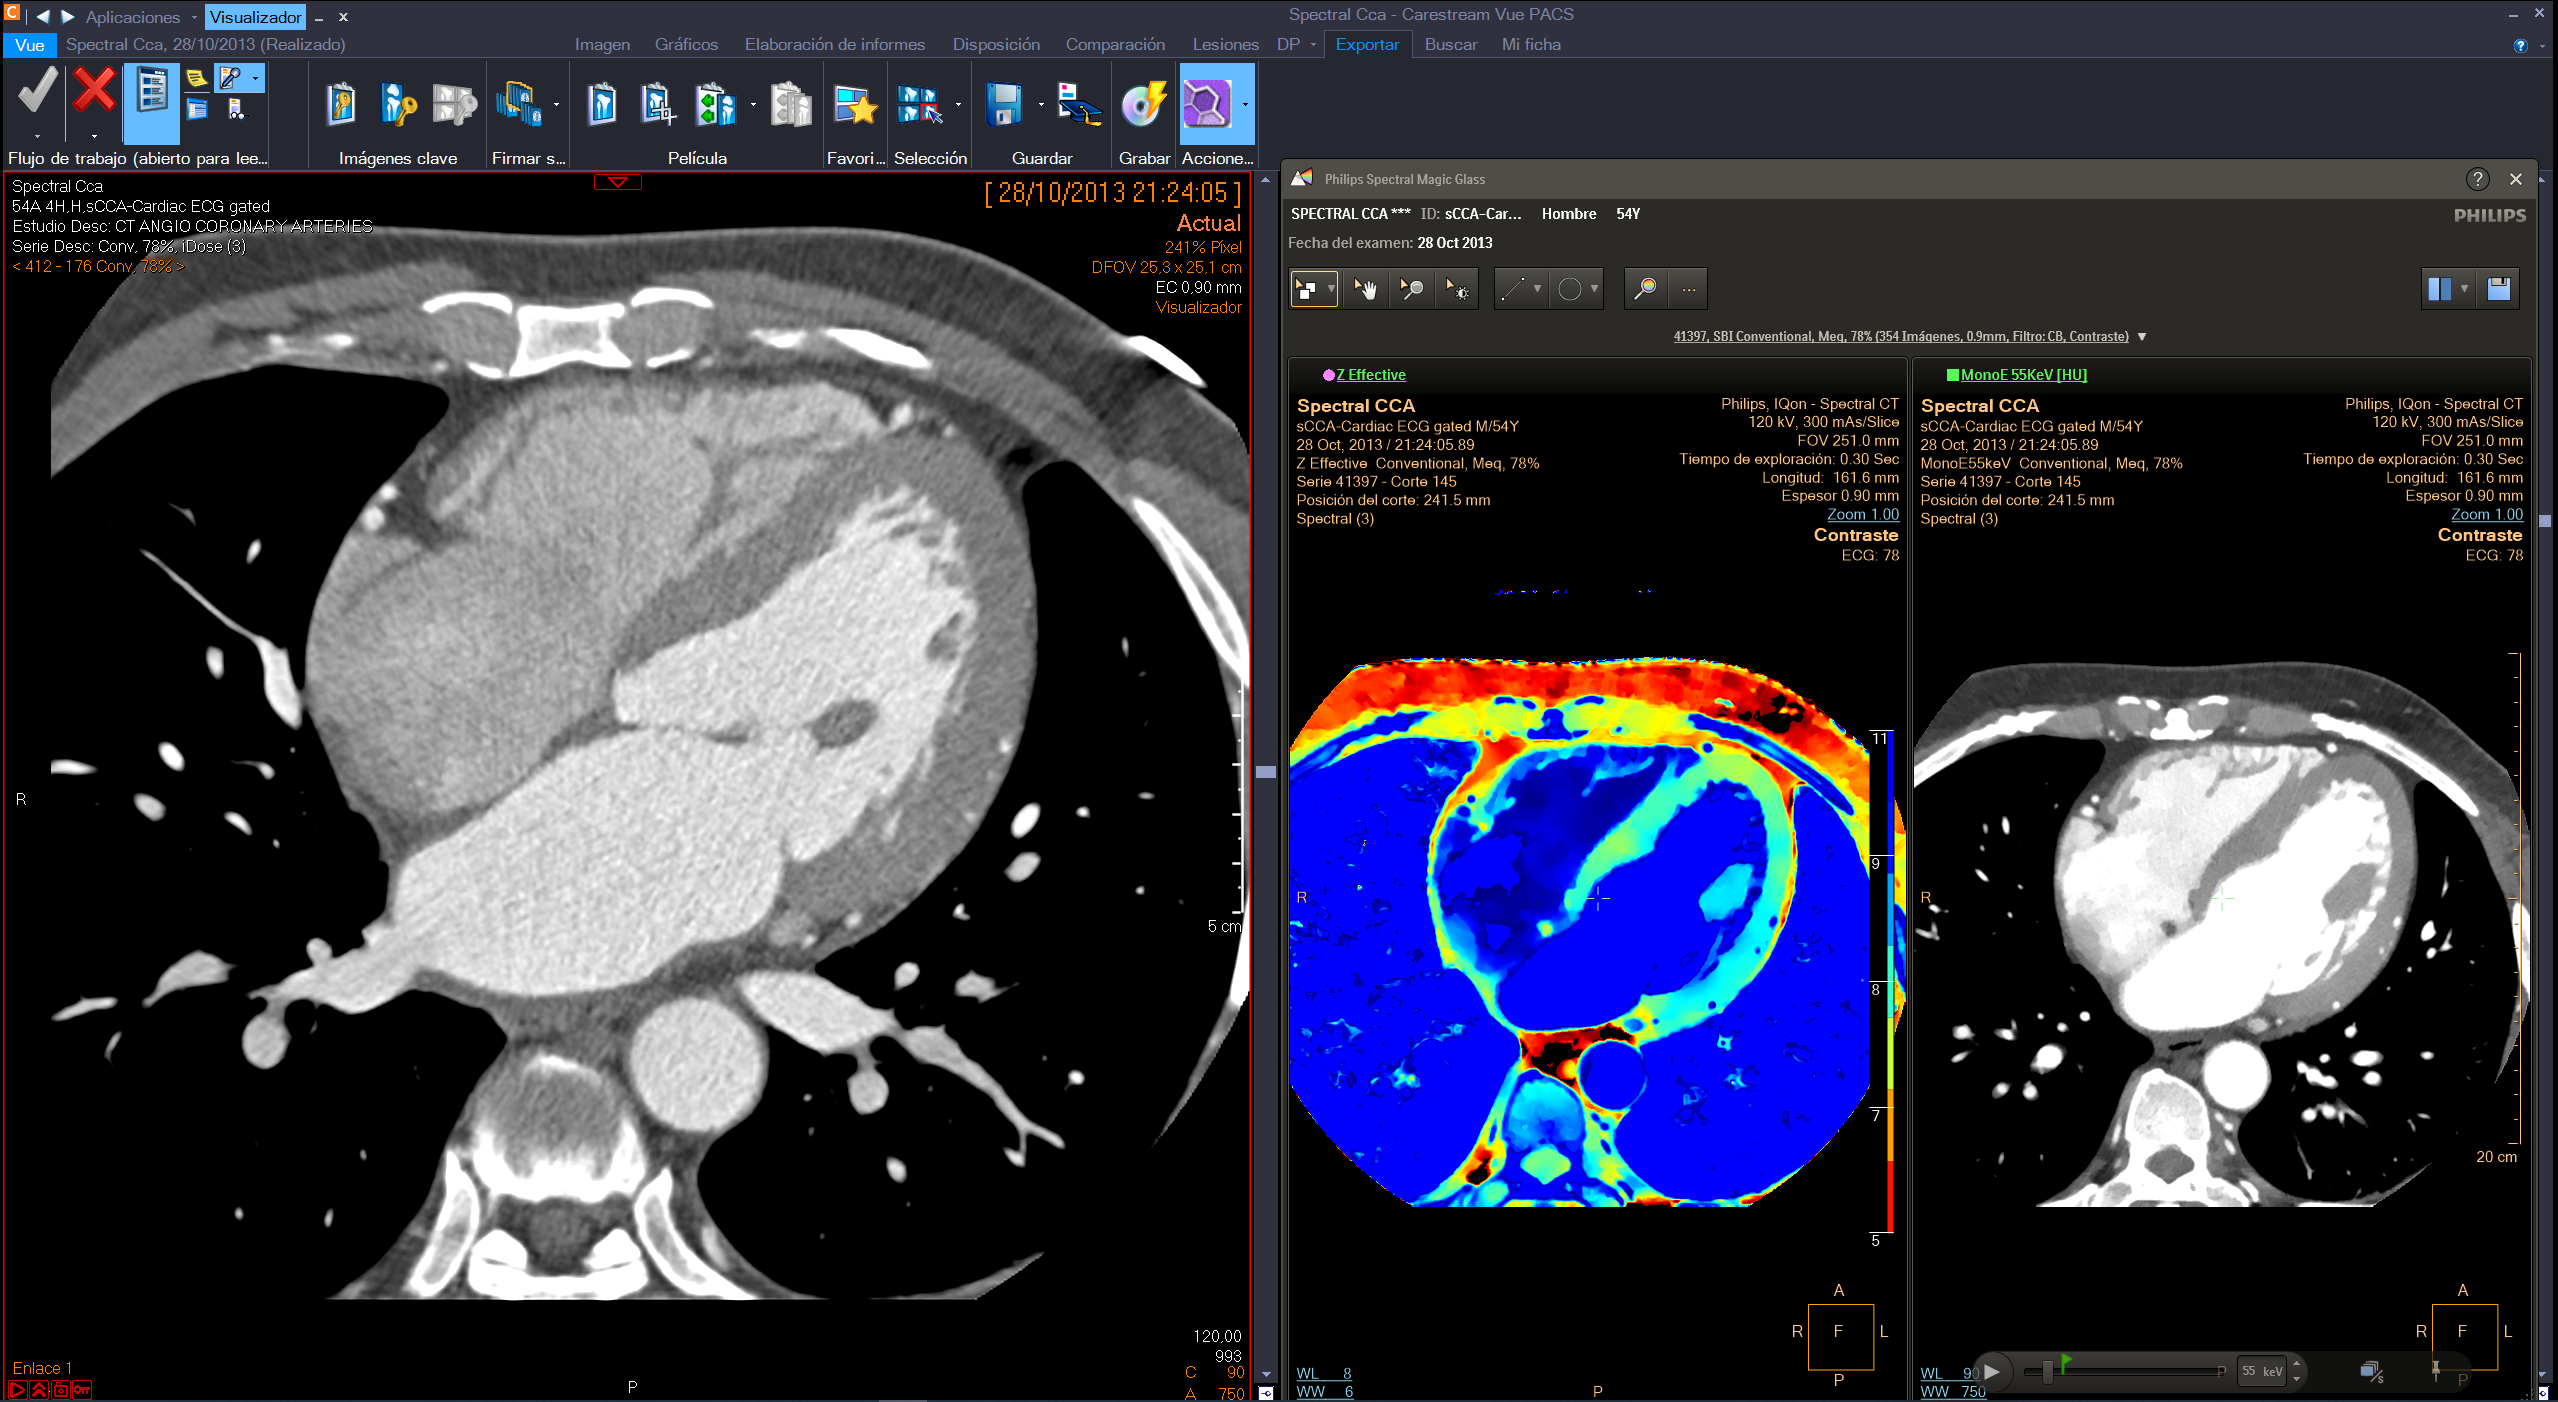Click the purple Acciones spectral icon

1207,103
